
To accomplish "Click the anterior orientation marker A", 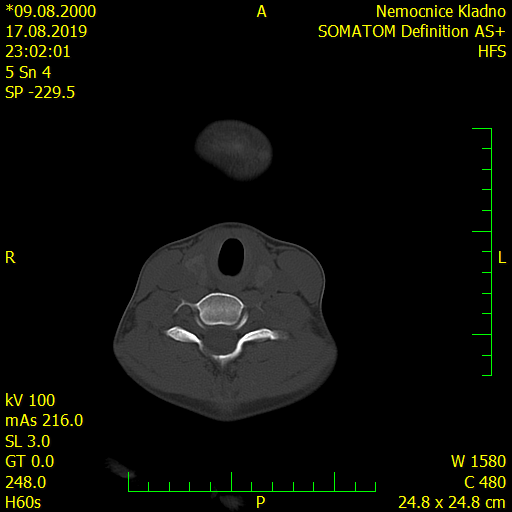I will coord(261,12).
